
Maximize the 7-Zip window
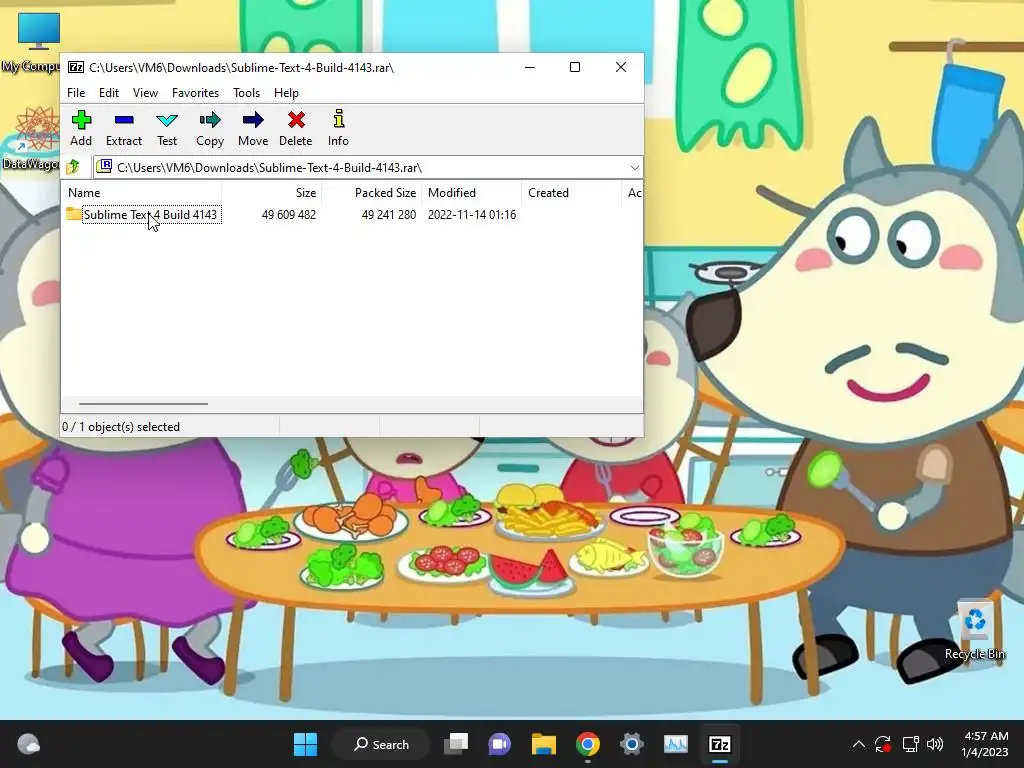(575, 67)
